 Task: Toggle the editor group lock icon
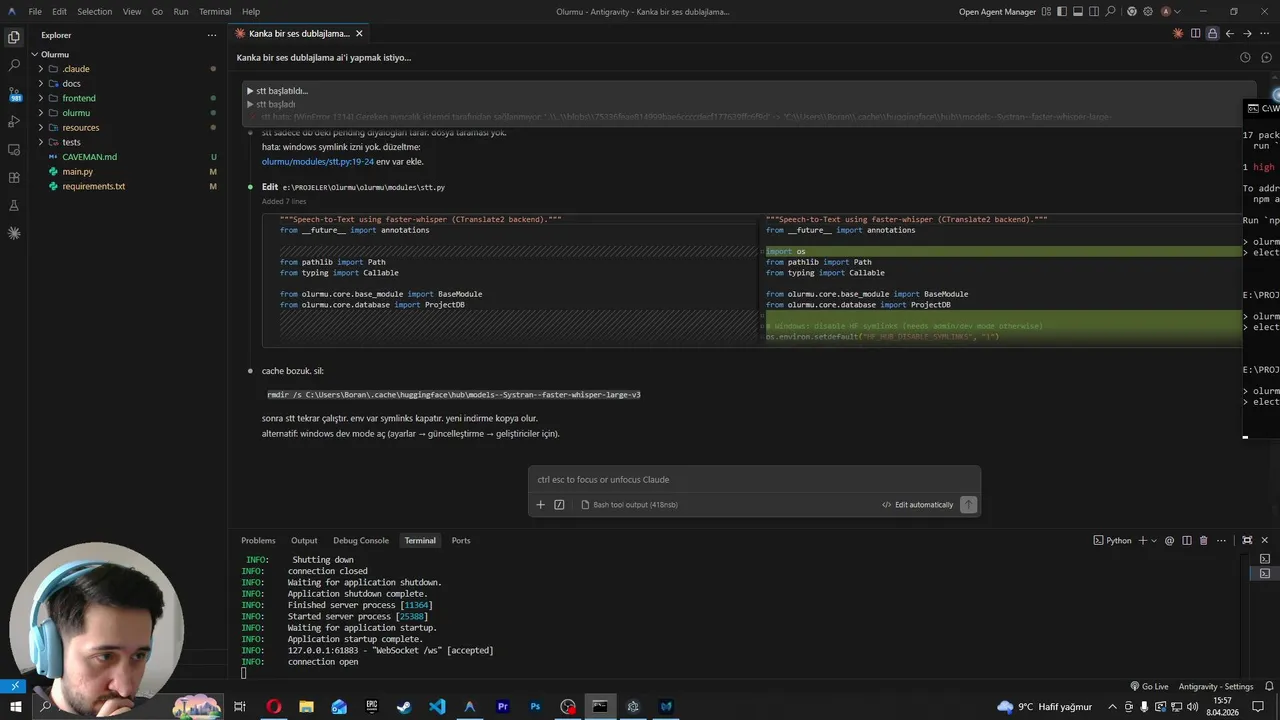1212,33
